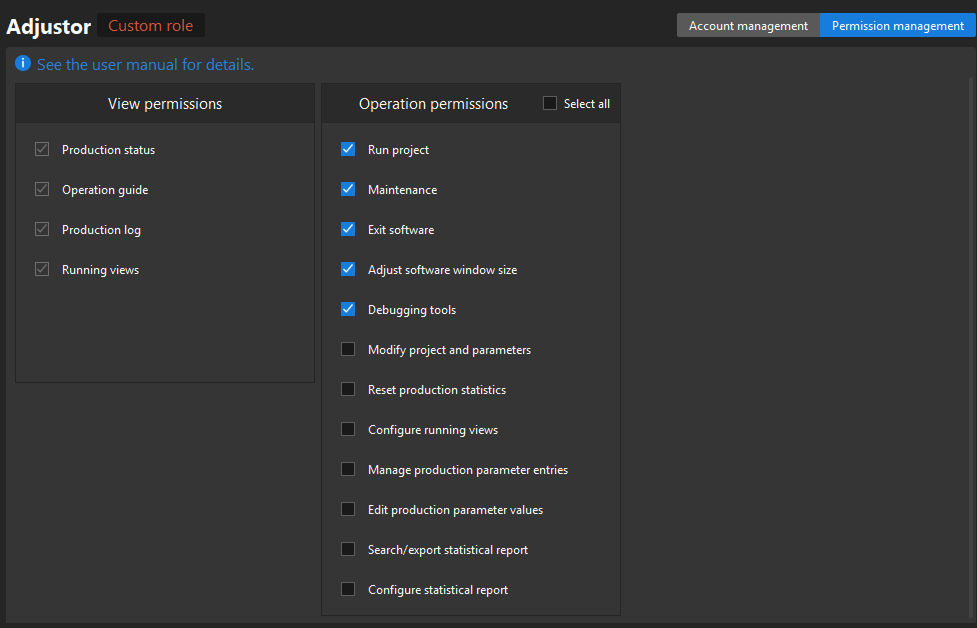Click the Custom role label
This screenshot has width=977, height=628.
pos(151,26)
